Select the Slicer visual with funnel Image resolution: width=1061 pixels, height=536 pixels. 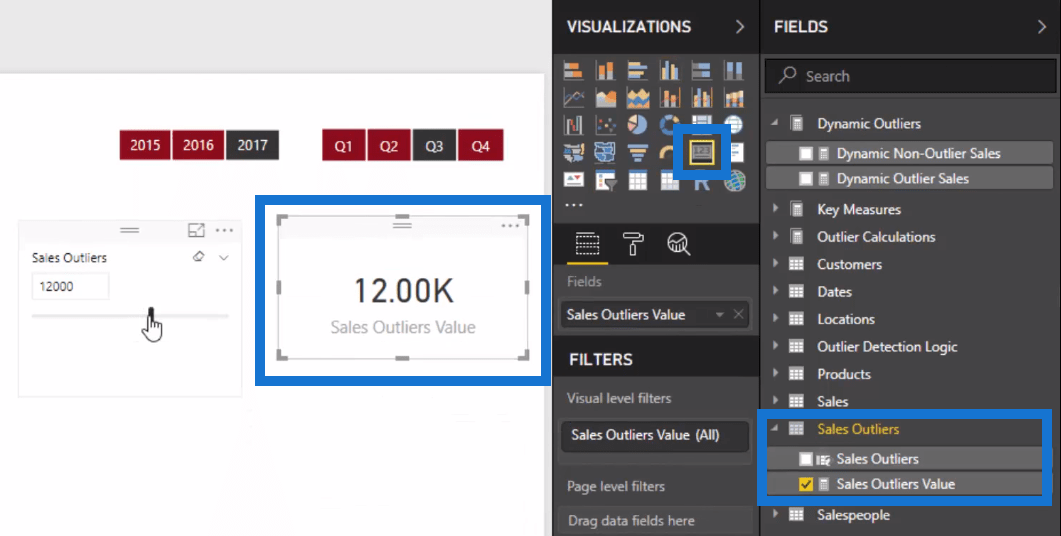[605, 180]
